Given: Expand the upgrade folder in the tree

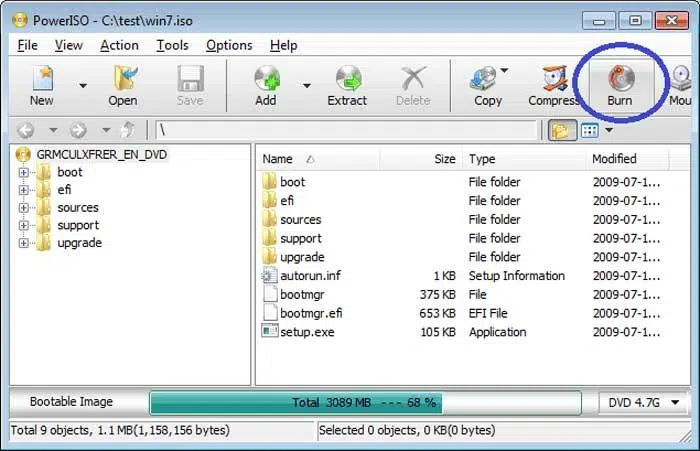Looking at the screenshot, I should (24, 243).
